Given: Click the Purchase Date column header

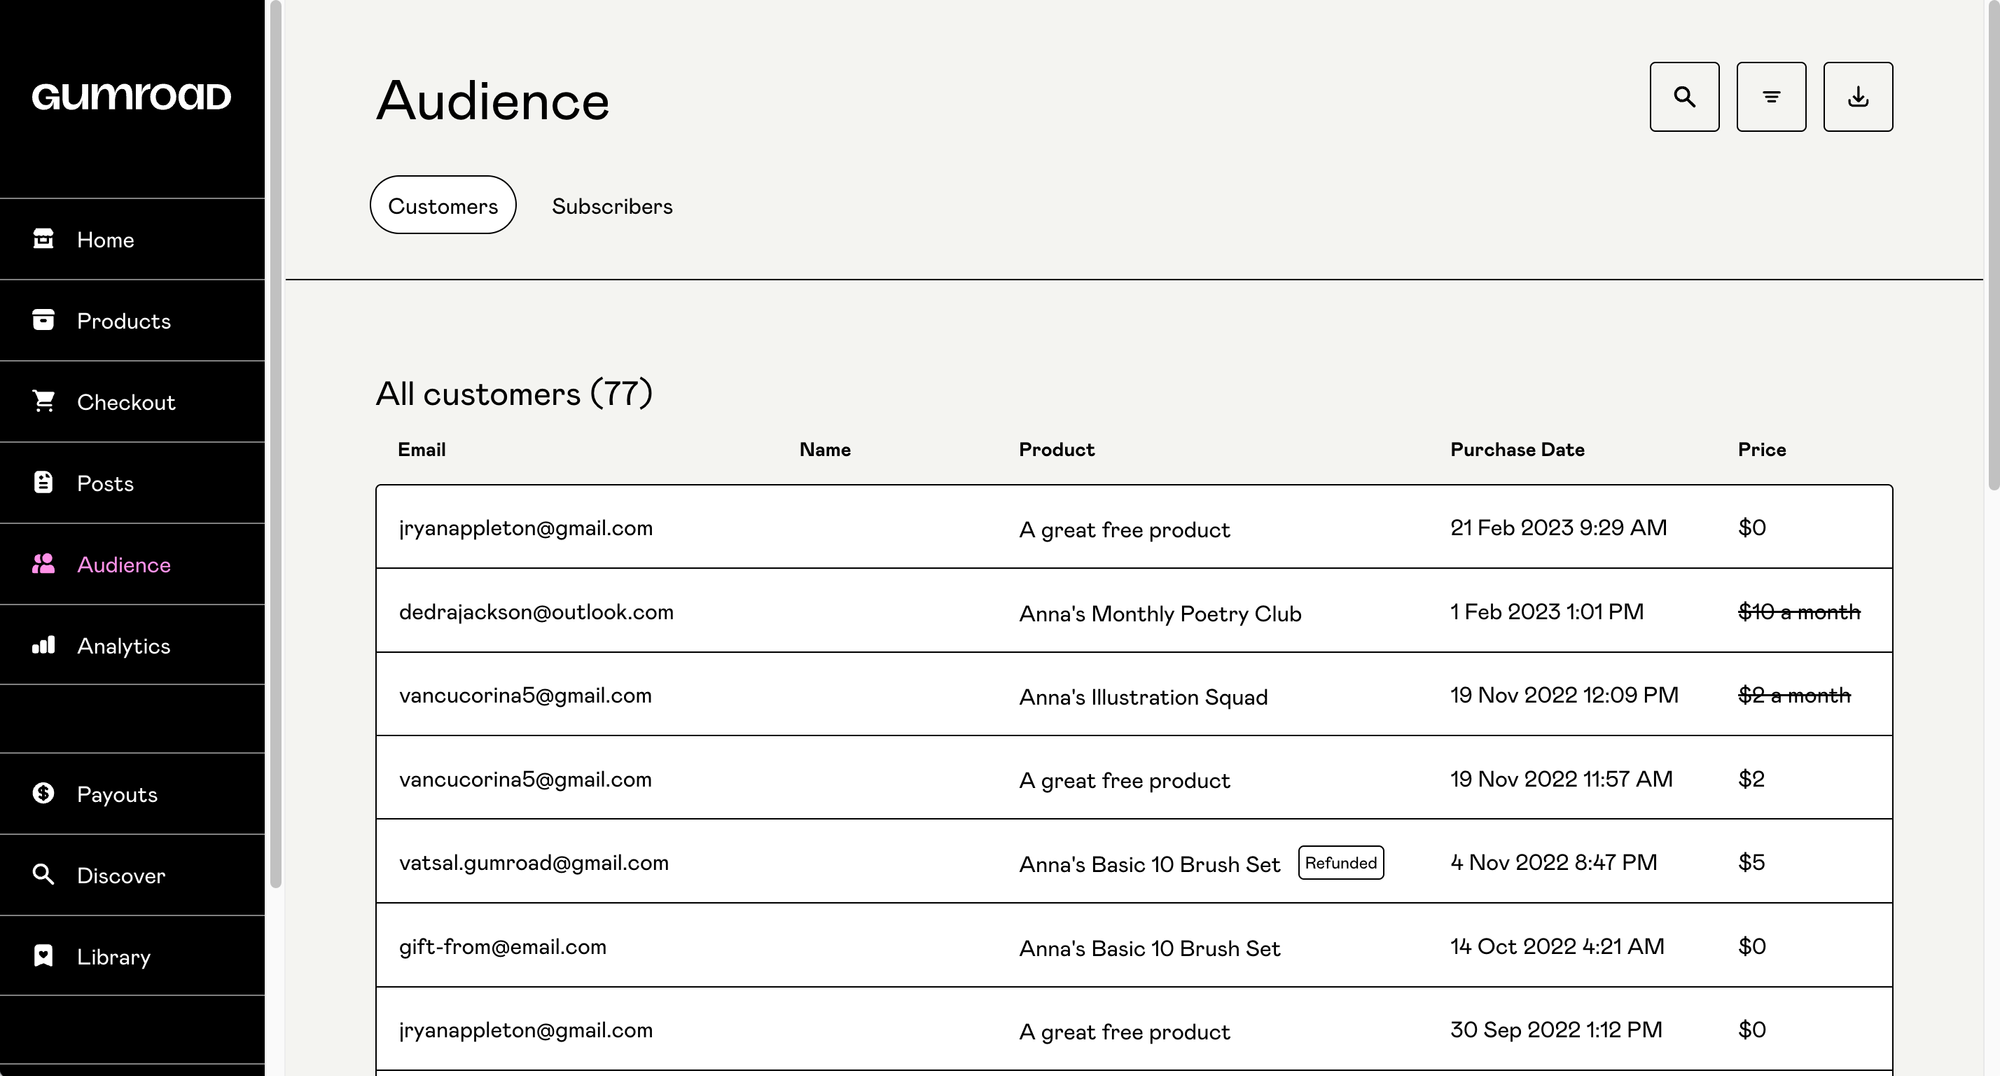Looking at the screenshot, I should coord(1517,450).
